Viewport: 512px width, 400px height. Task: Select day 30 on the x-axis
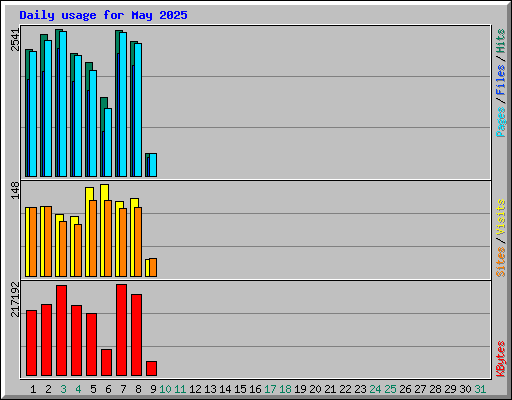465,389
